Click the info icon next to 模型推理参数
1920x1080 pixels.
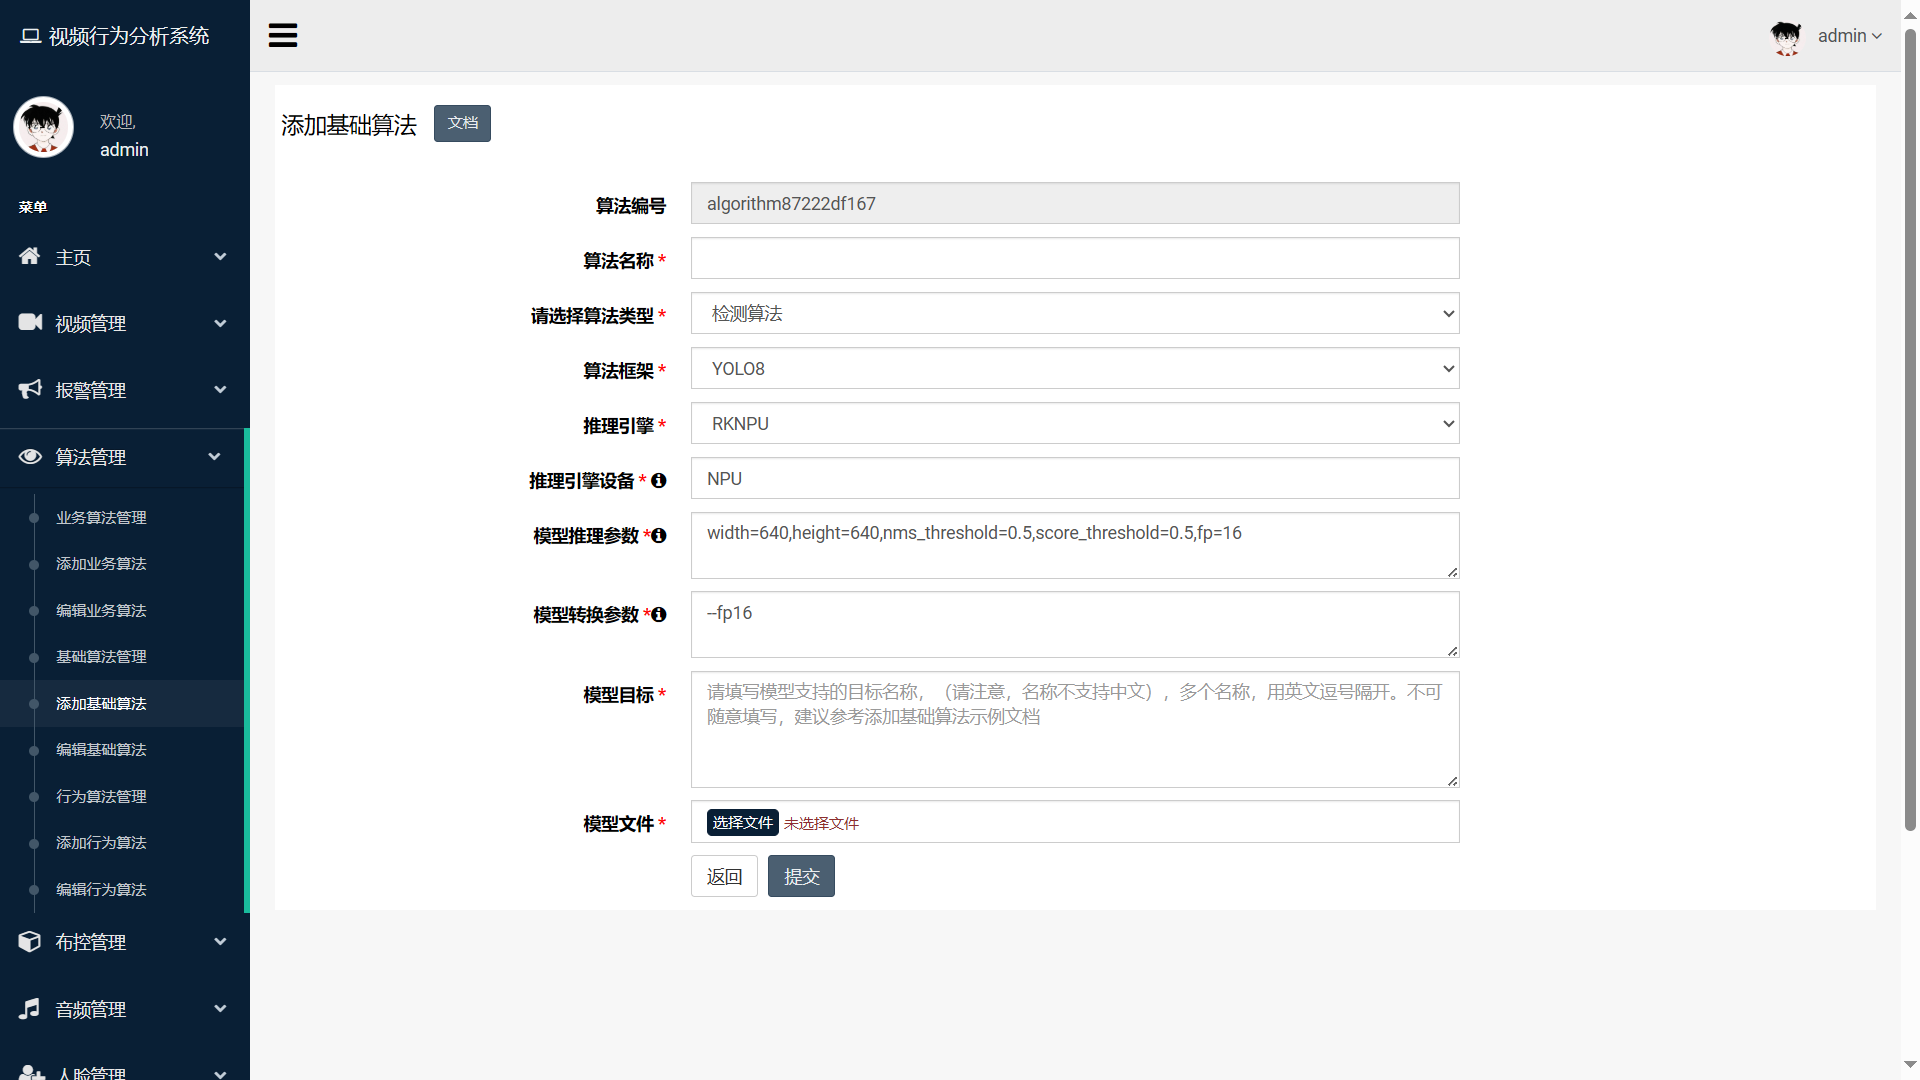[658, 536]
